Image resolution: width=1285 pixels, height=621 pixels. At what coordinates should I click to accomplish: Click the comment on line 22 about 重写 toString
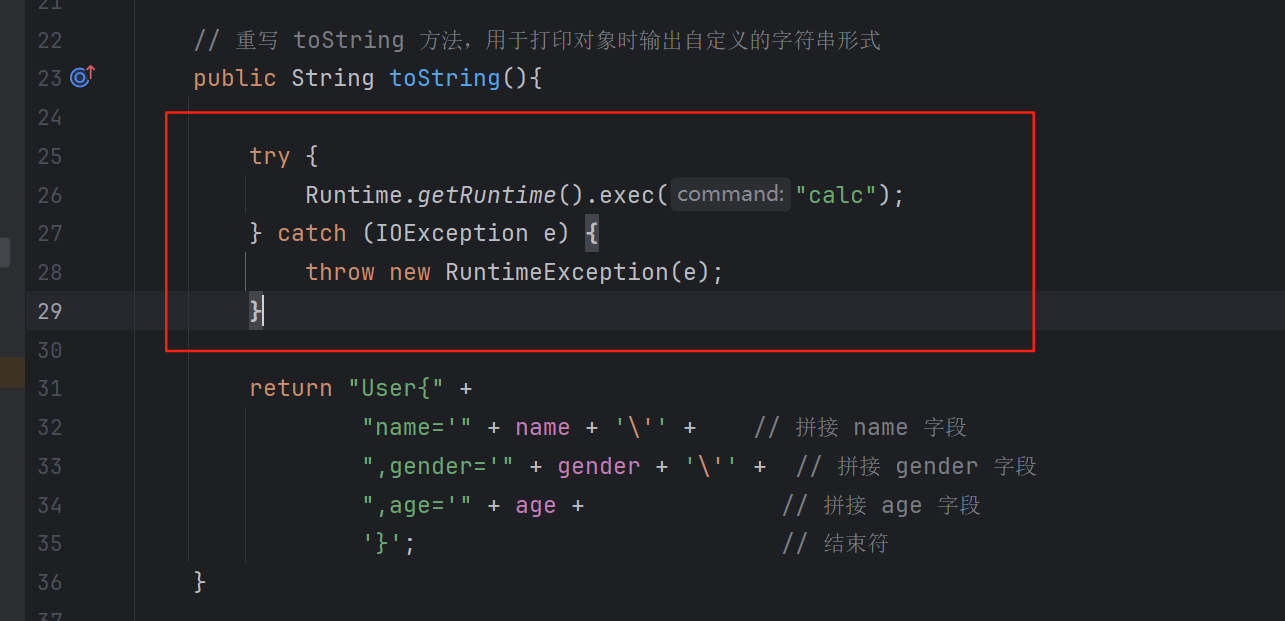[x=537, y=40]
